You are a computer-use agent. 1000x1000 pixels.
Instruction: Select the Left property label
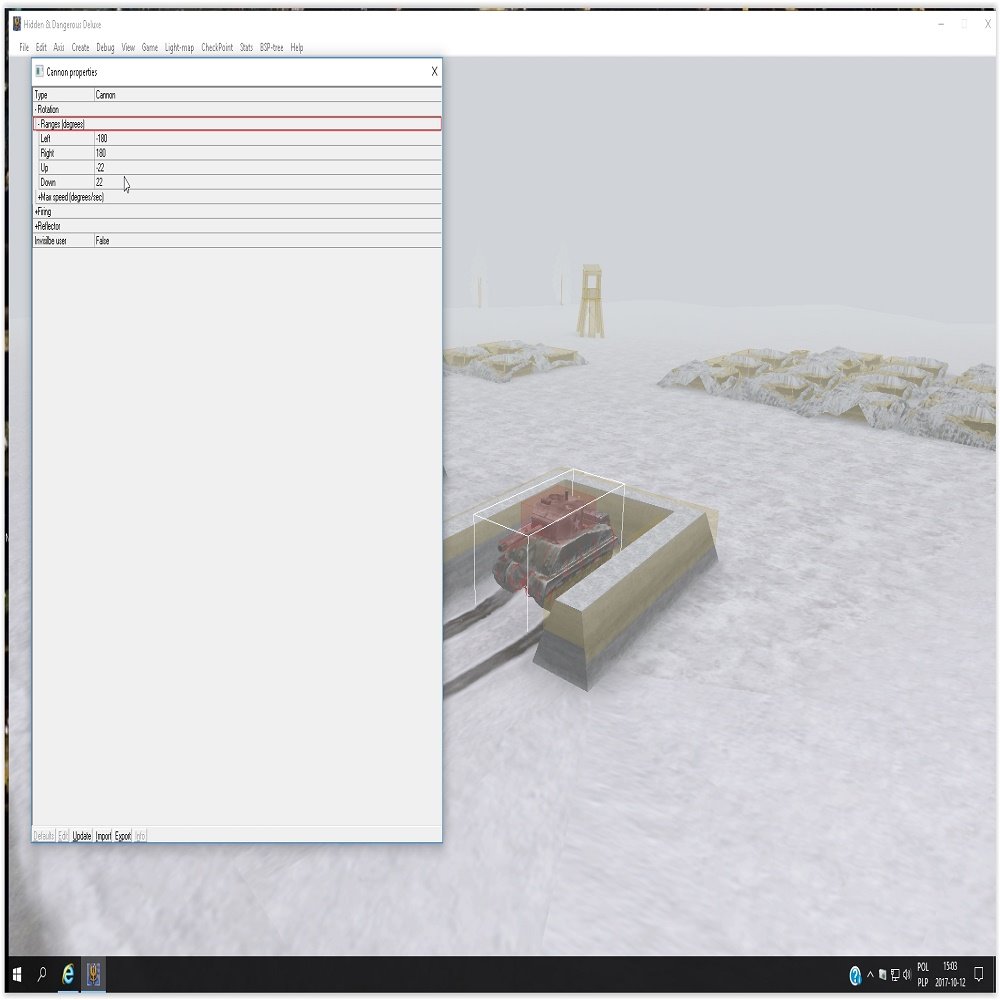(x=45, y=138)
